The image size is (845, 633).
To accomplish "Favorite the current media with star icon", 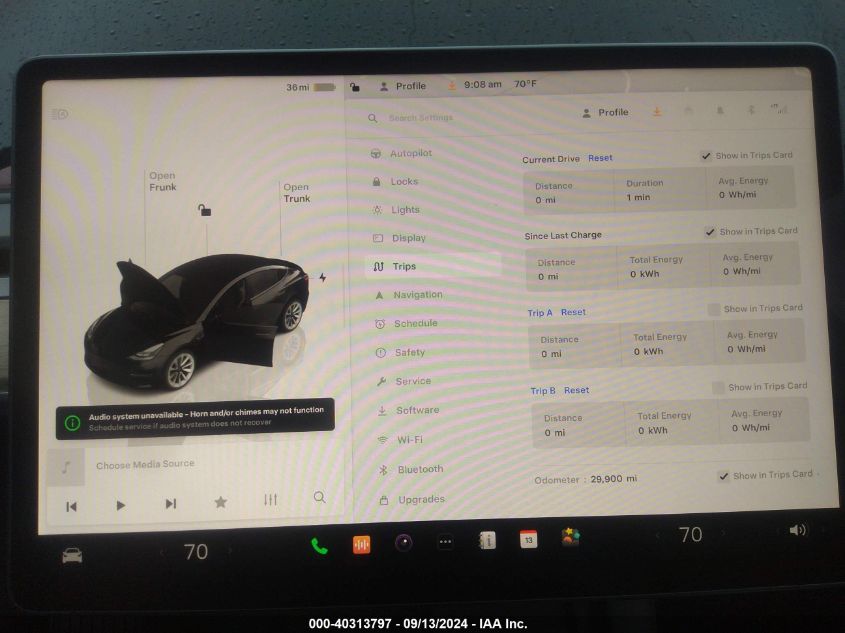I will pos(220,502).
